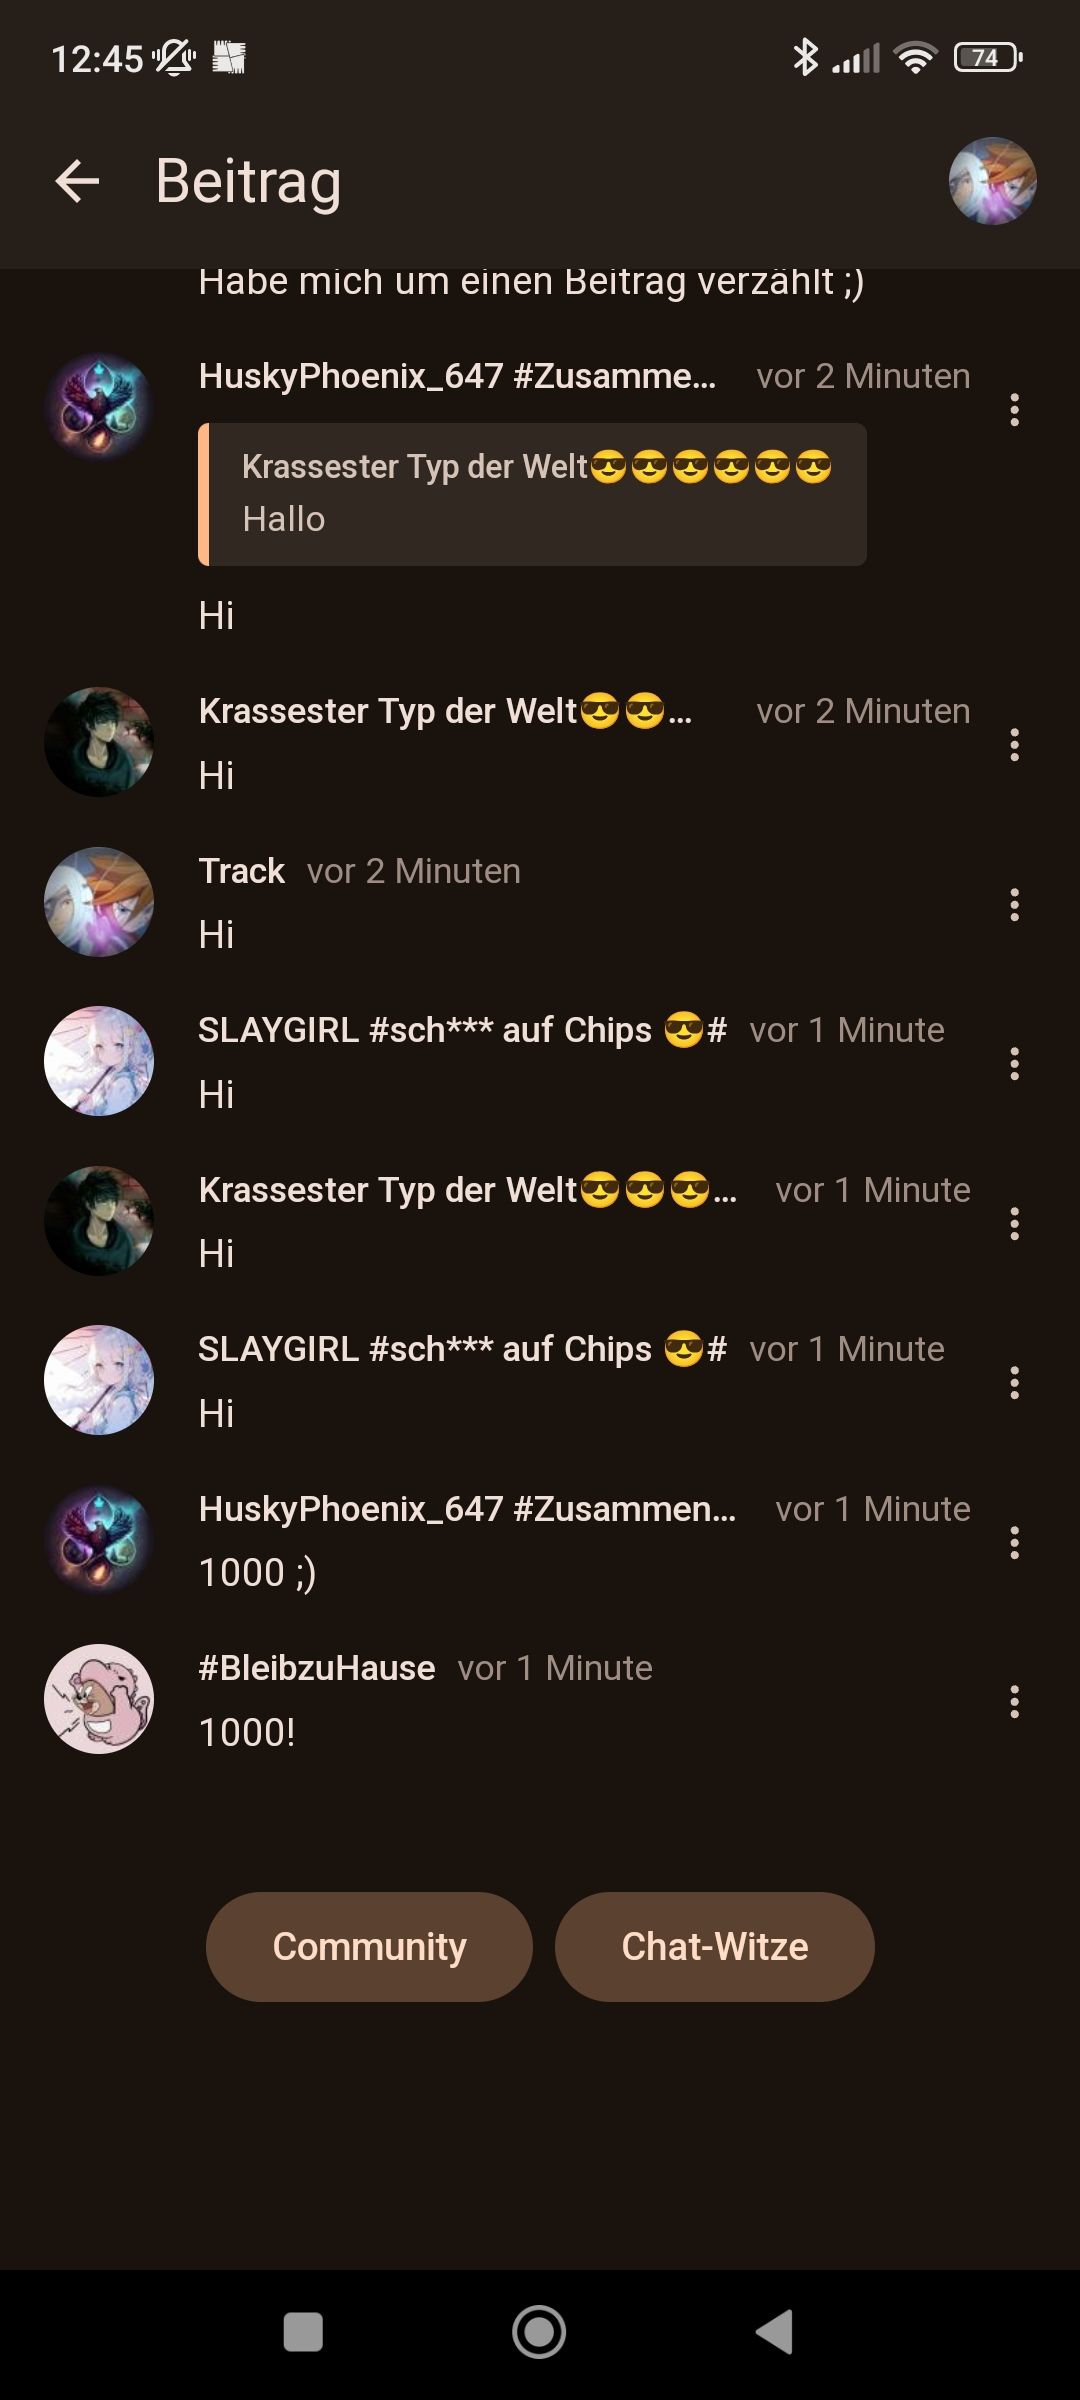Viewport: 1080px width, 2400px height.
Task: View Track's avatar in the comment list
Action: (x=99, y=902)
